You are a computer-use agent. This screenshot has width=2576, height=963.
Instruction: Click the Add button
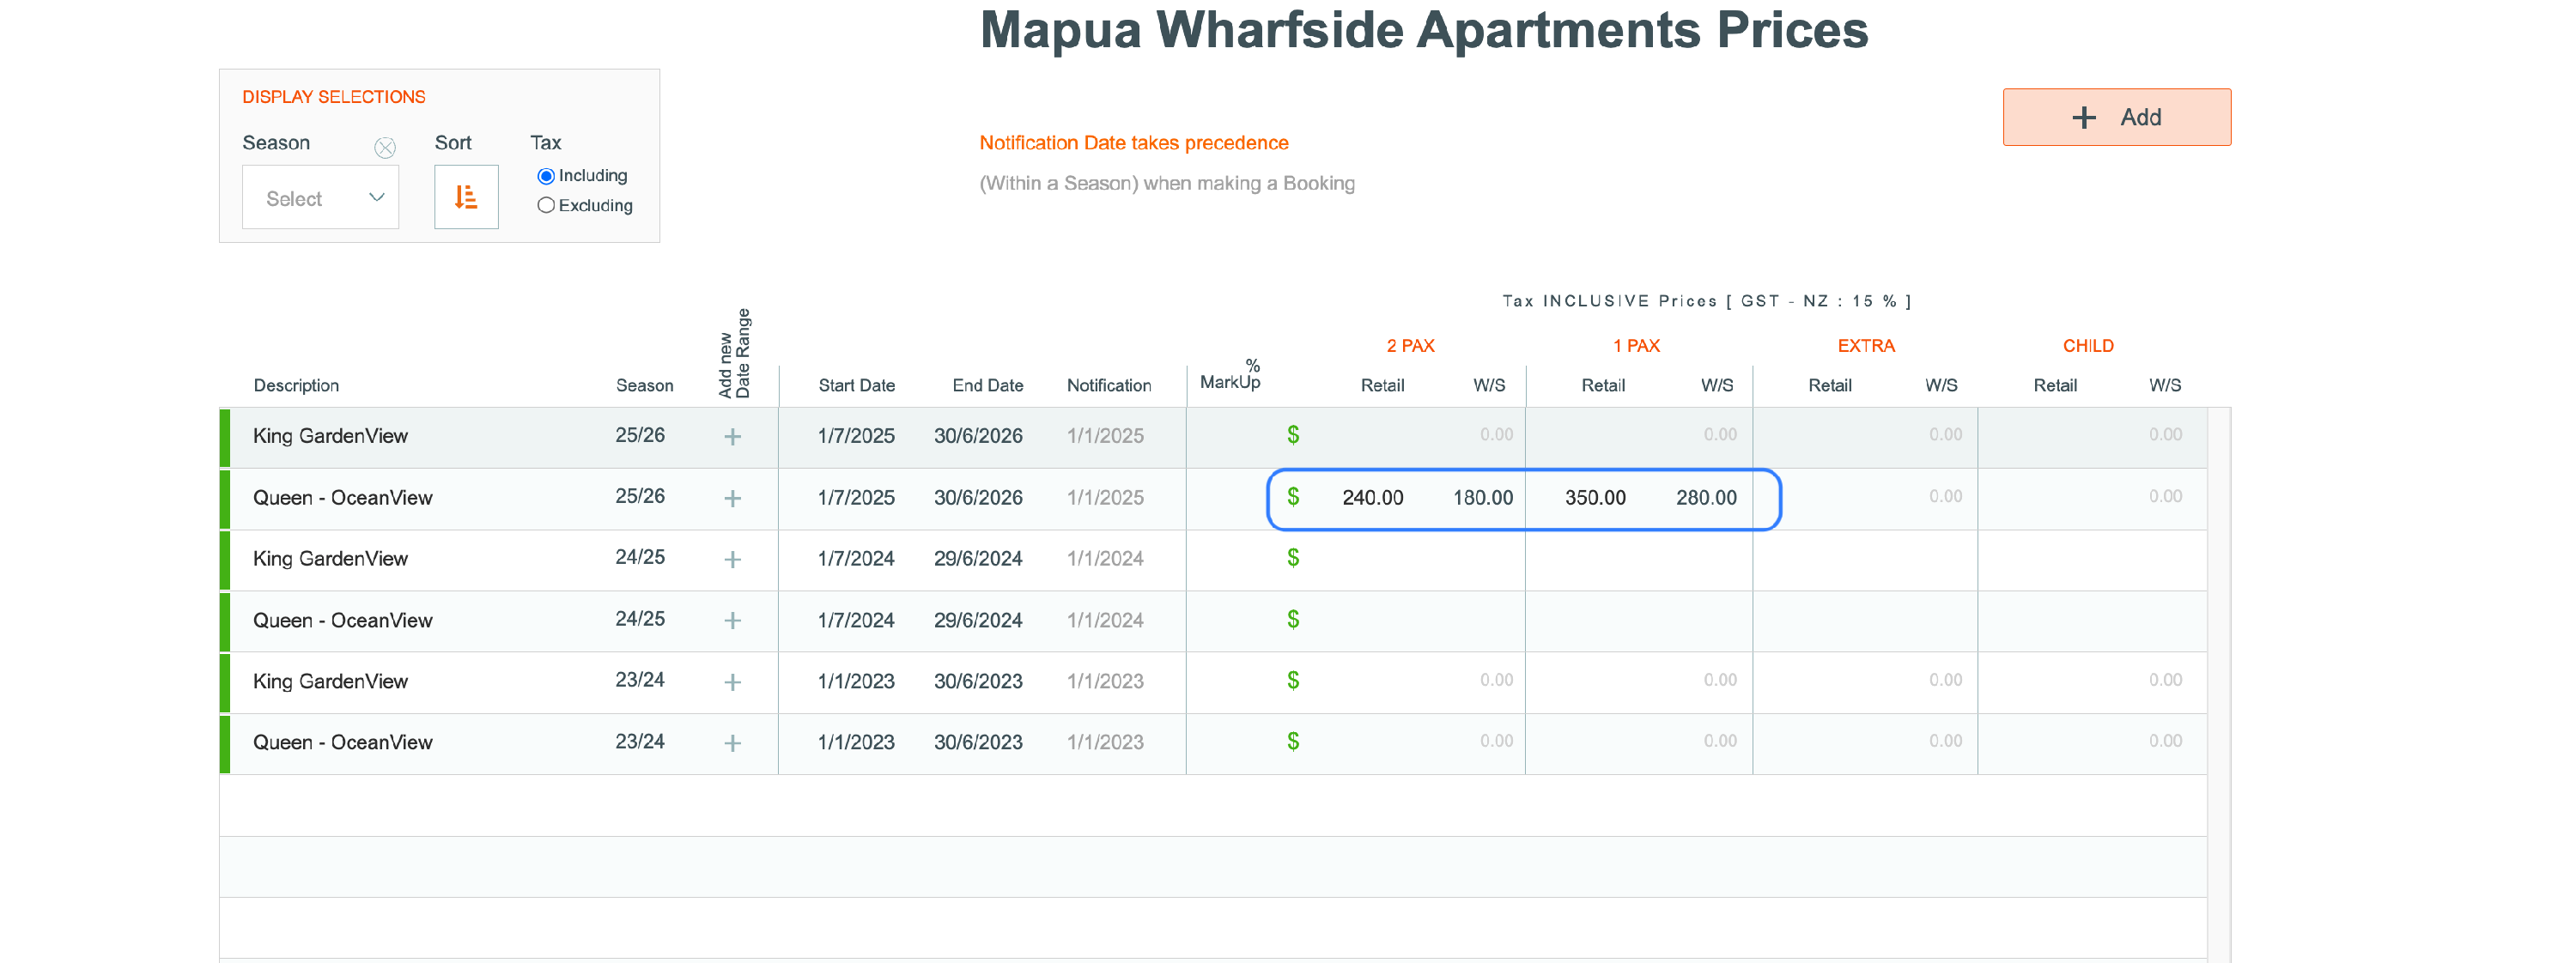(2116, 117)
